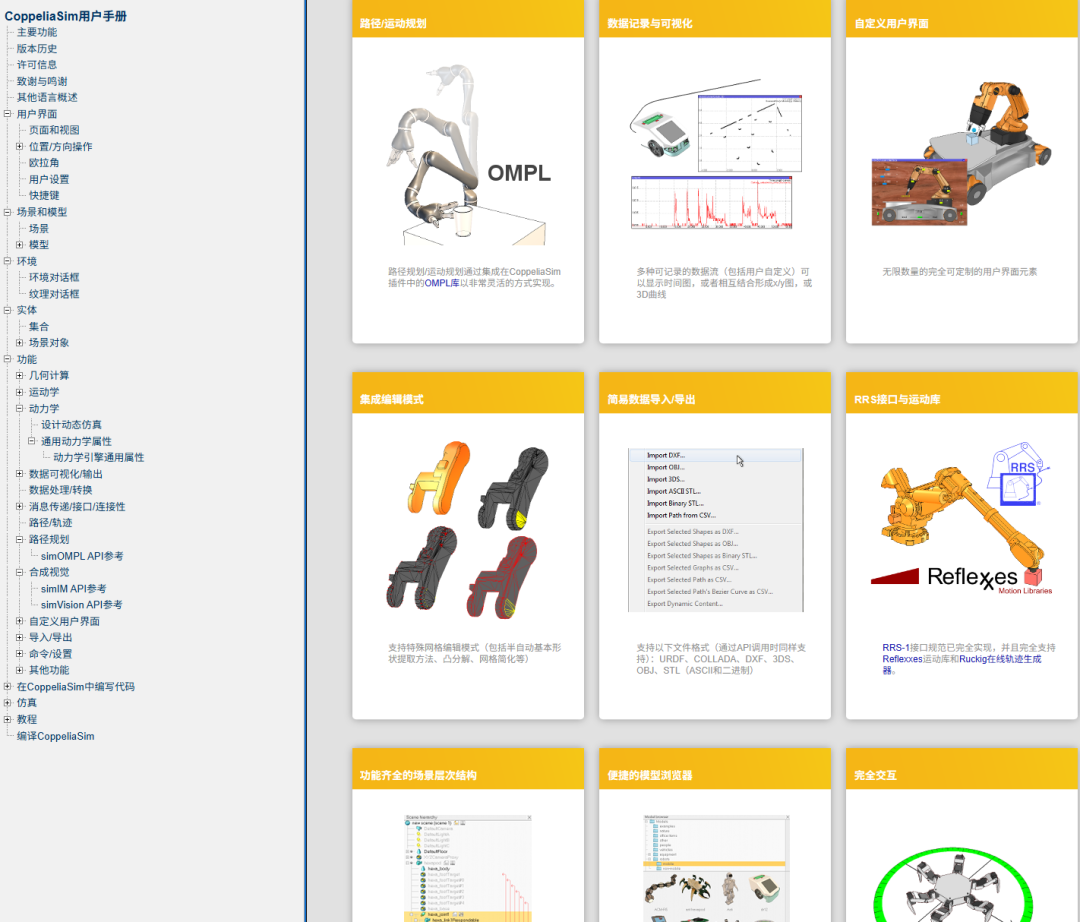Click the CoppeliaSim用户手册 title

coord(65,16)
